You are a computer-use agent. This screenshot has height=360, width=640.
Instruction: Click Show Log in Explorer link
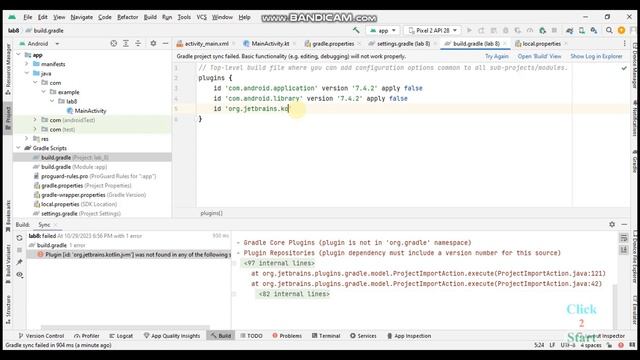pos(596,56)
